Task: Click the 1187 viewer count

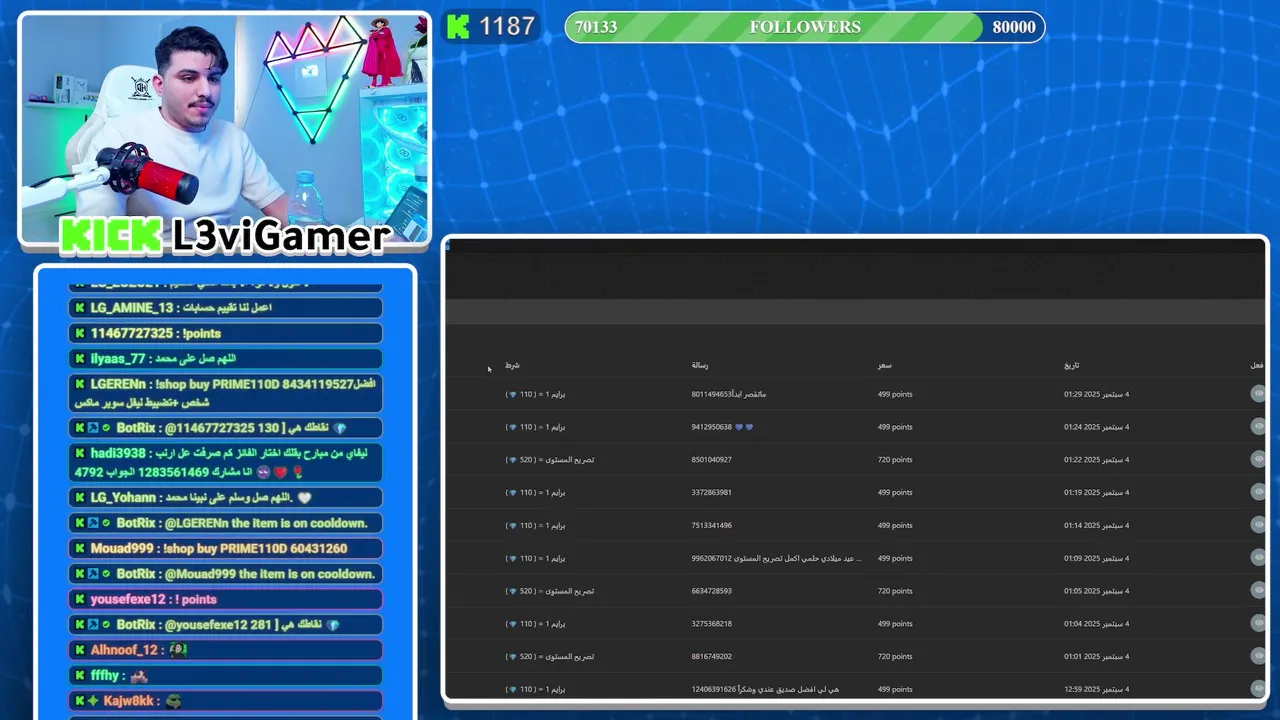Action: click(507, 27)
